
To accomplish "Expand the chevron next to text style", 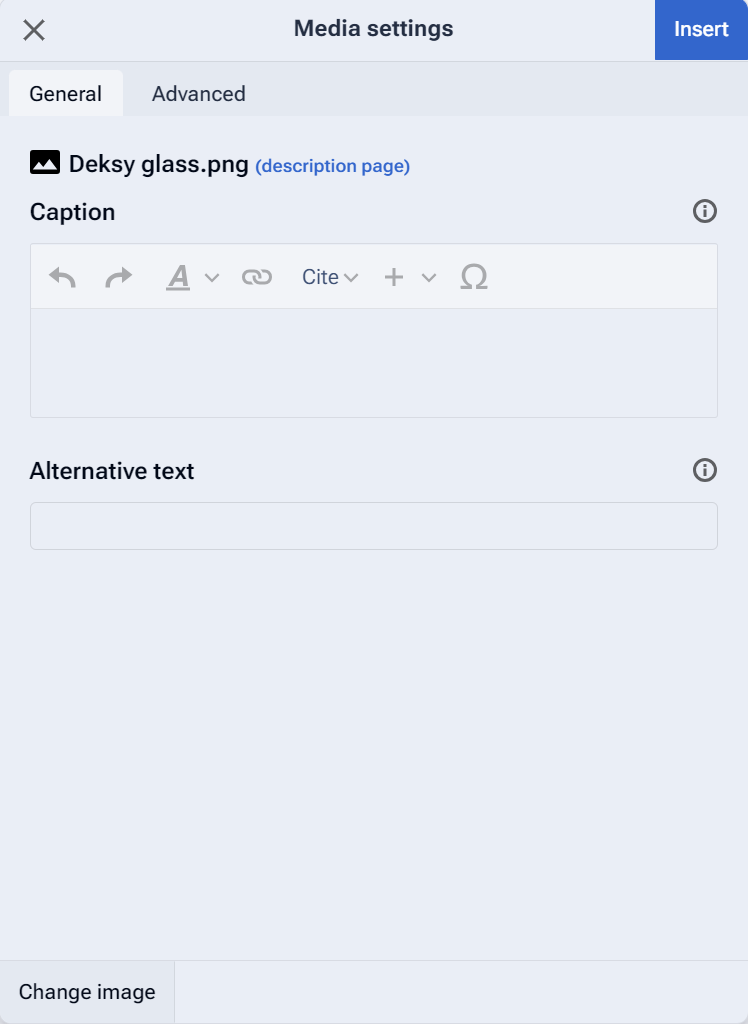I will [212, 278].
